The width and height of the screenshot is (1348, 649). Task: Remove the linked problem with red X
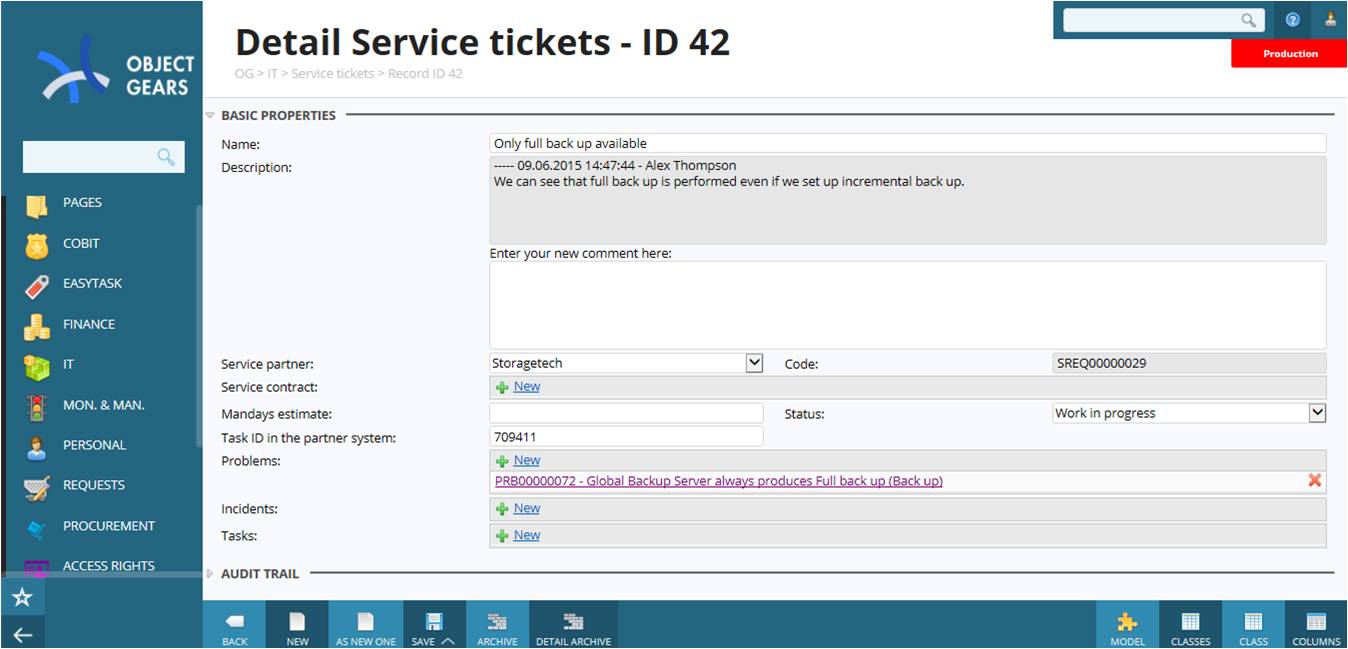(x=1315, y=481)
